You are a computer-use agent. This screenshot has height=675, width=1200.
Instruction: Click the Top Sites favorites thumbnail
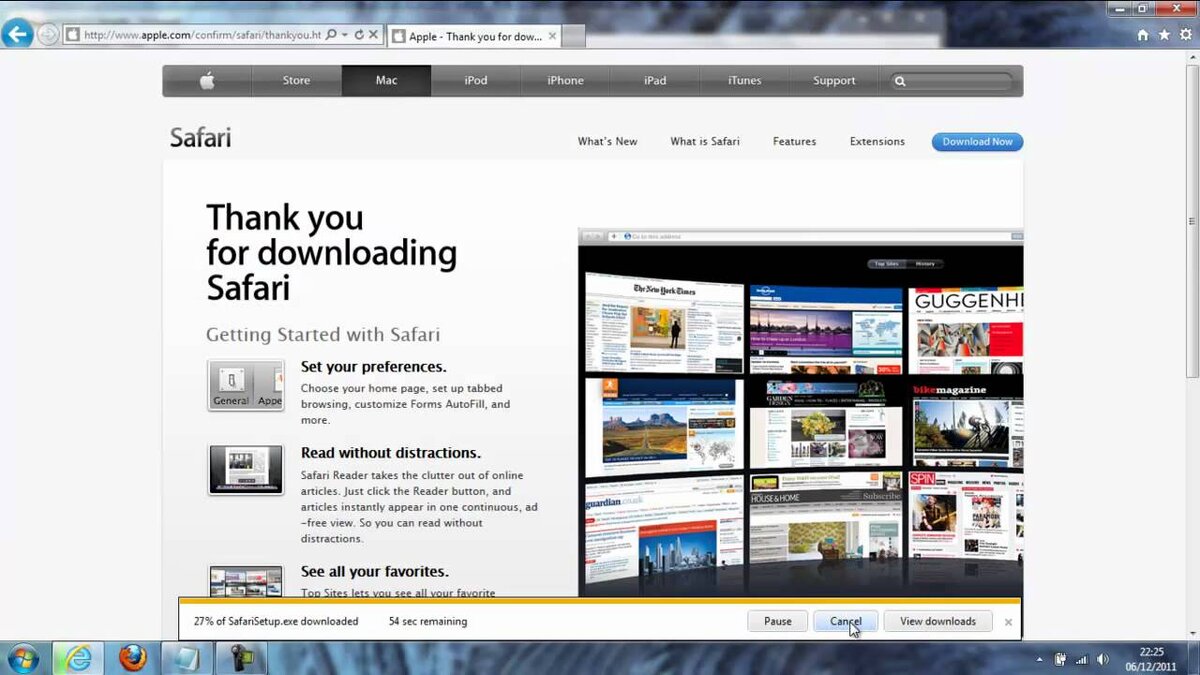(x=246, y=581)
